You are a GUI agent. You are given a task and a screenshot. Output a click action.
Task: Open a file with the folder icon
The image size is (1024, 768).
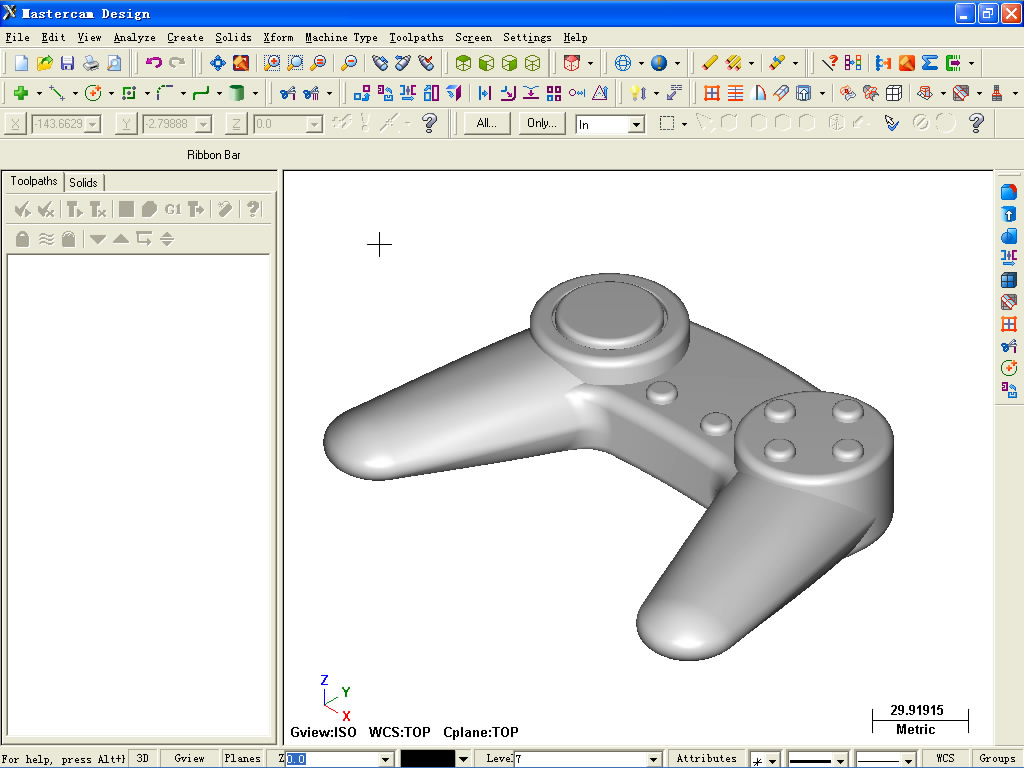tap(44, 63)
